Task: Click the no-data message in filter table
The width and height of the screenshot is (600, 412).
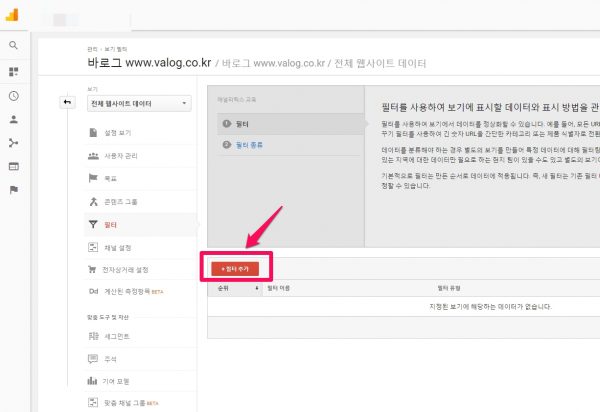Action: pyautogui.click(x=491, y=306)
